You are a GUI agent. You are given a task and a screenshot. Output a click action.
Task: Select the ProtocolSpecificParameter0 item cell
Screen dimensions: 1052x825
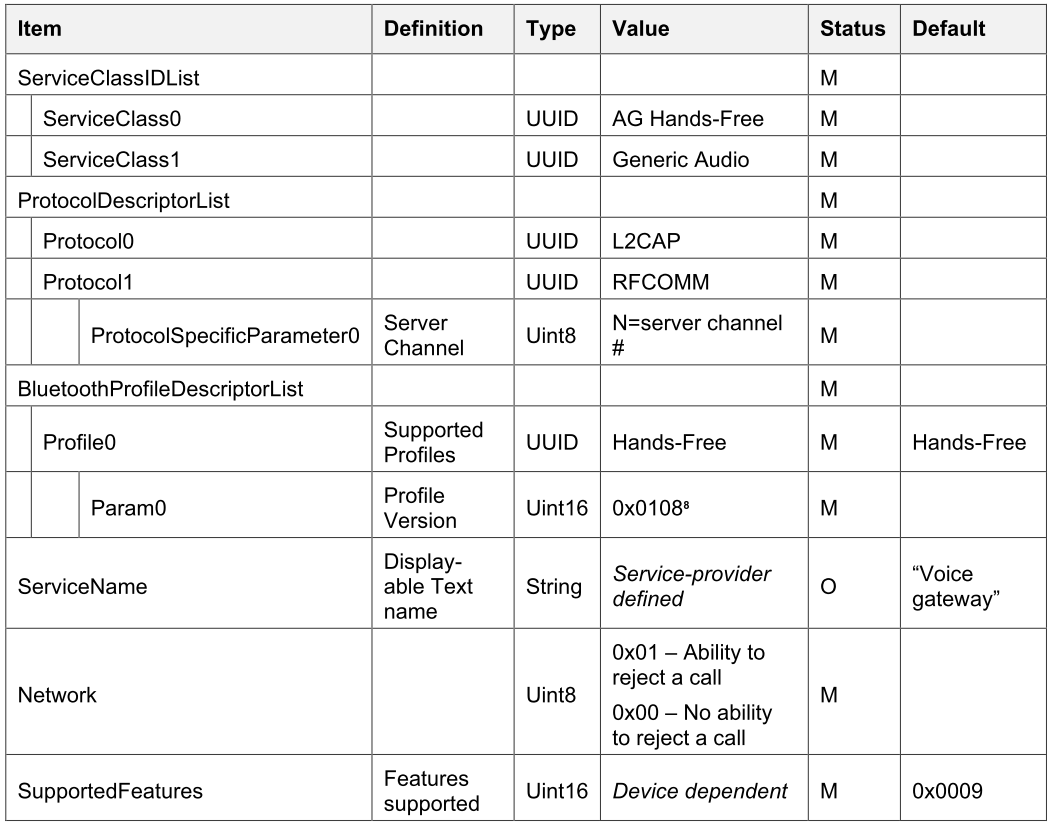click(x=225, y=337)
